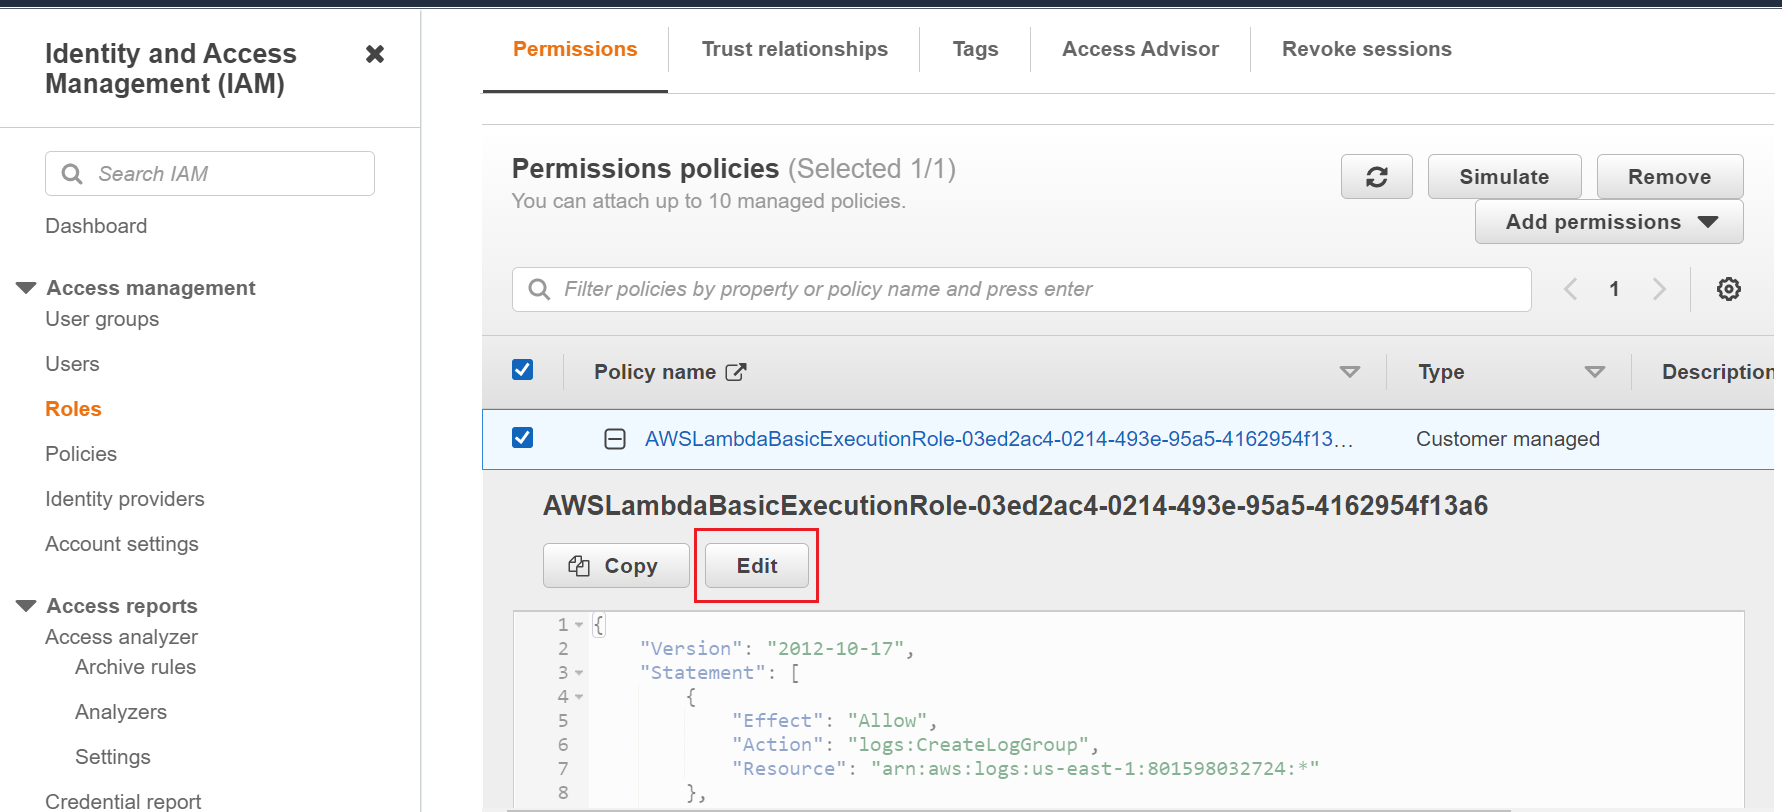Open User groups in the sidebar
This screenshot has height=812, width=1782.
(102, 319)
